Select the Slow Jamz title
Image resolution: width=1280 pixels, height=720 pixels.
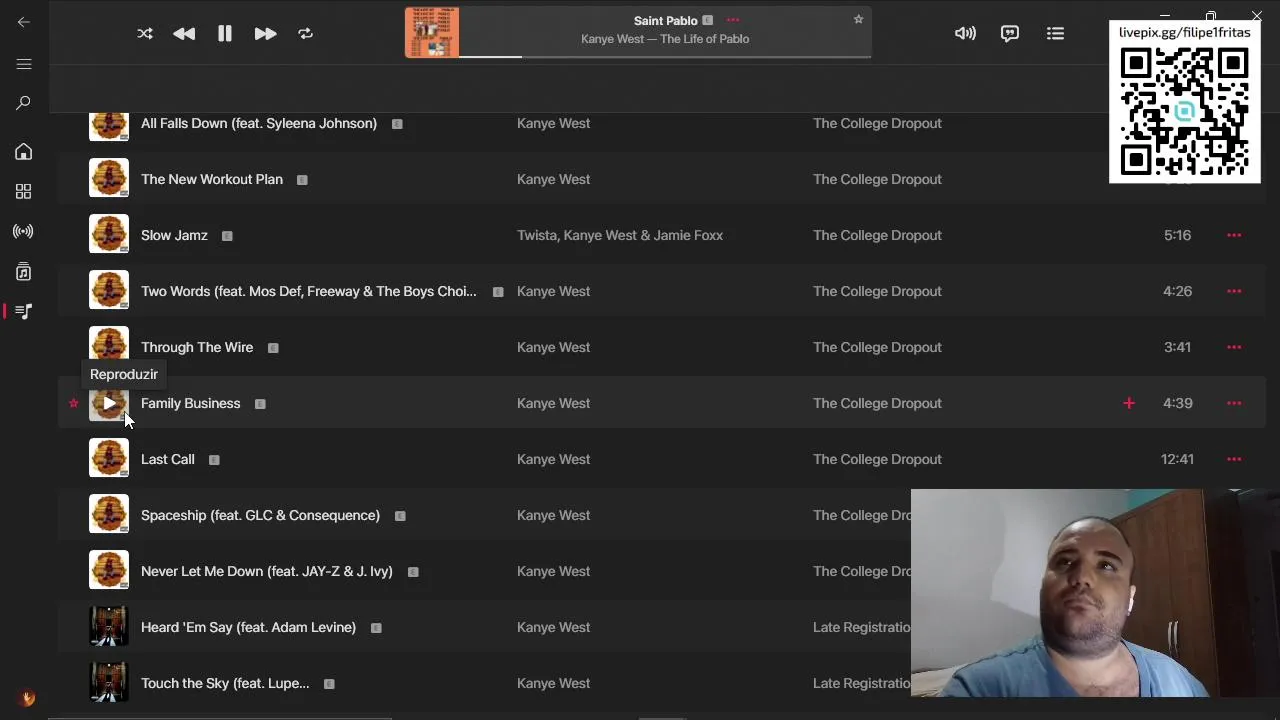pos(174,235)
